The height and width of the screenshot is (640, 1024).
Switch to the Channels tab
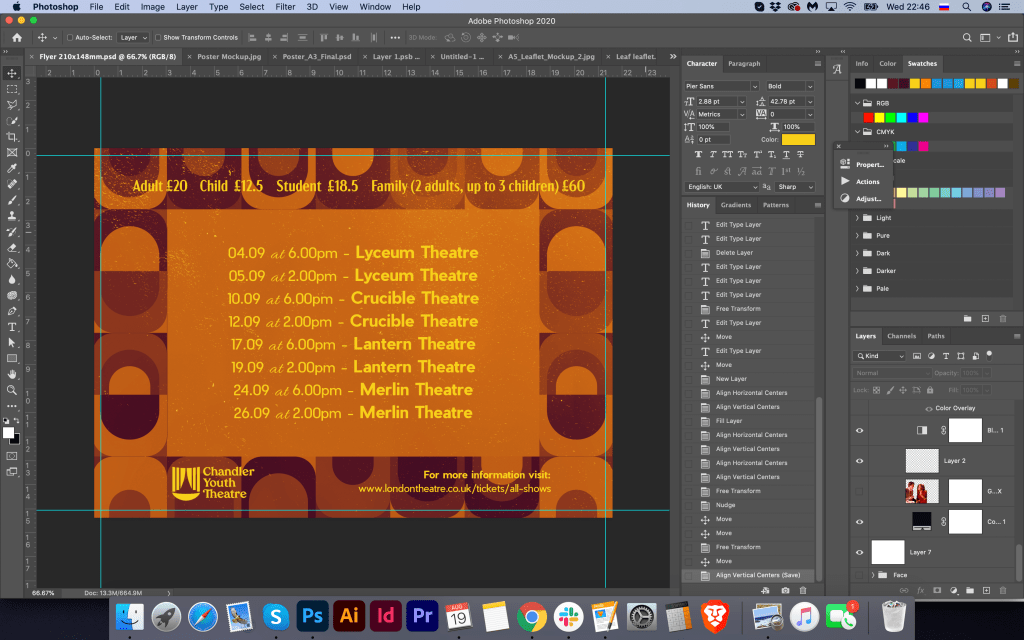[x=901, y=336]
